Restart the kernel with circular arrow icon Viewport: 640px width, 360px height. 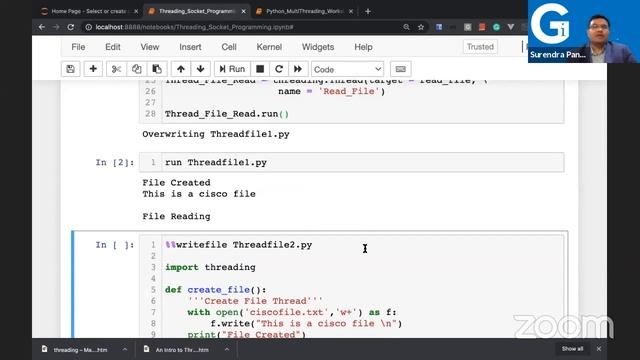click(279, 69)
